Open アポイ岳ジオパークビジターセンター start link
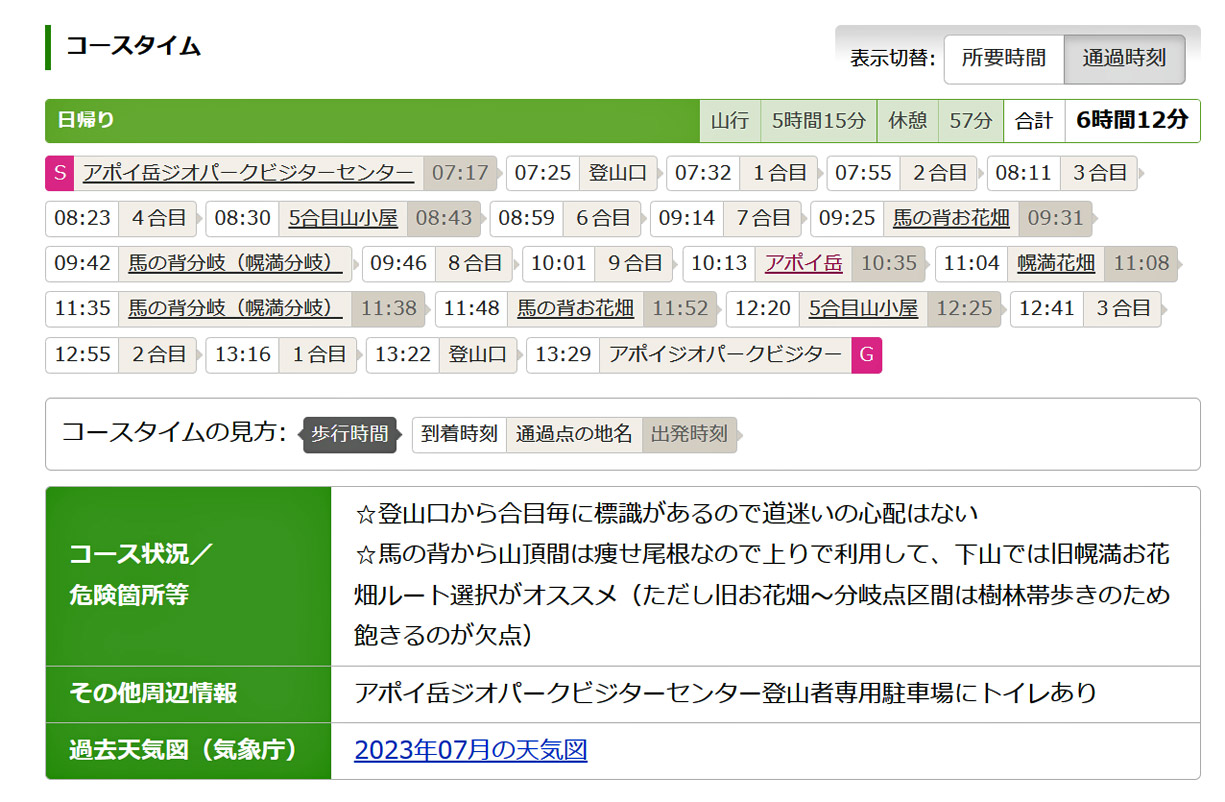 click(x=248, y=173)
